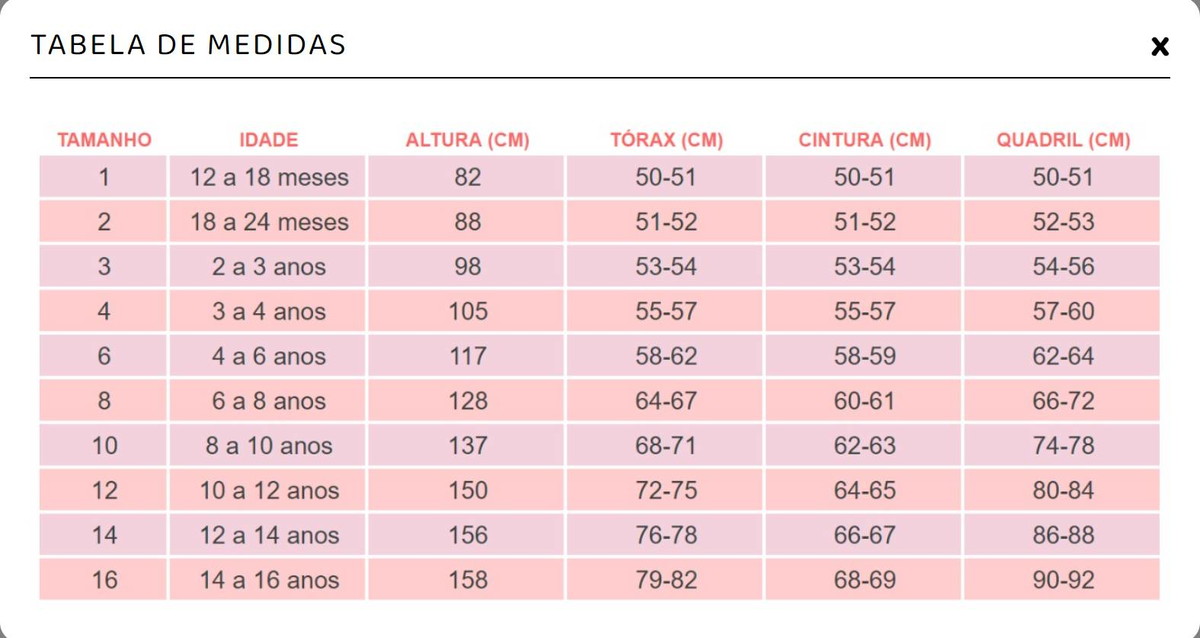The image size is (1200, 638).
Task: Click the tórax cell showing 58-62
Action: click(x=666, y=356)
